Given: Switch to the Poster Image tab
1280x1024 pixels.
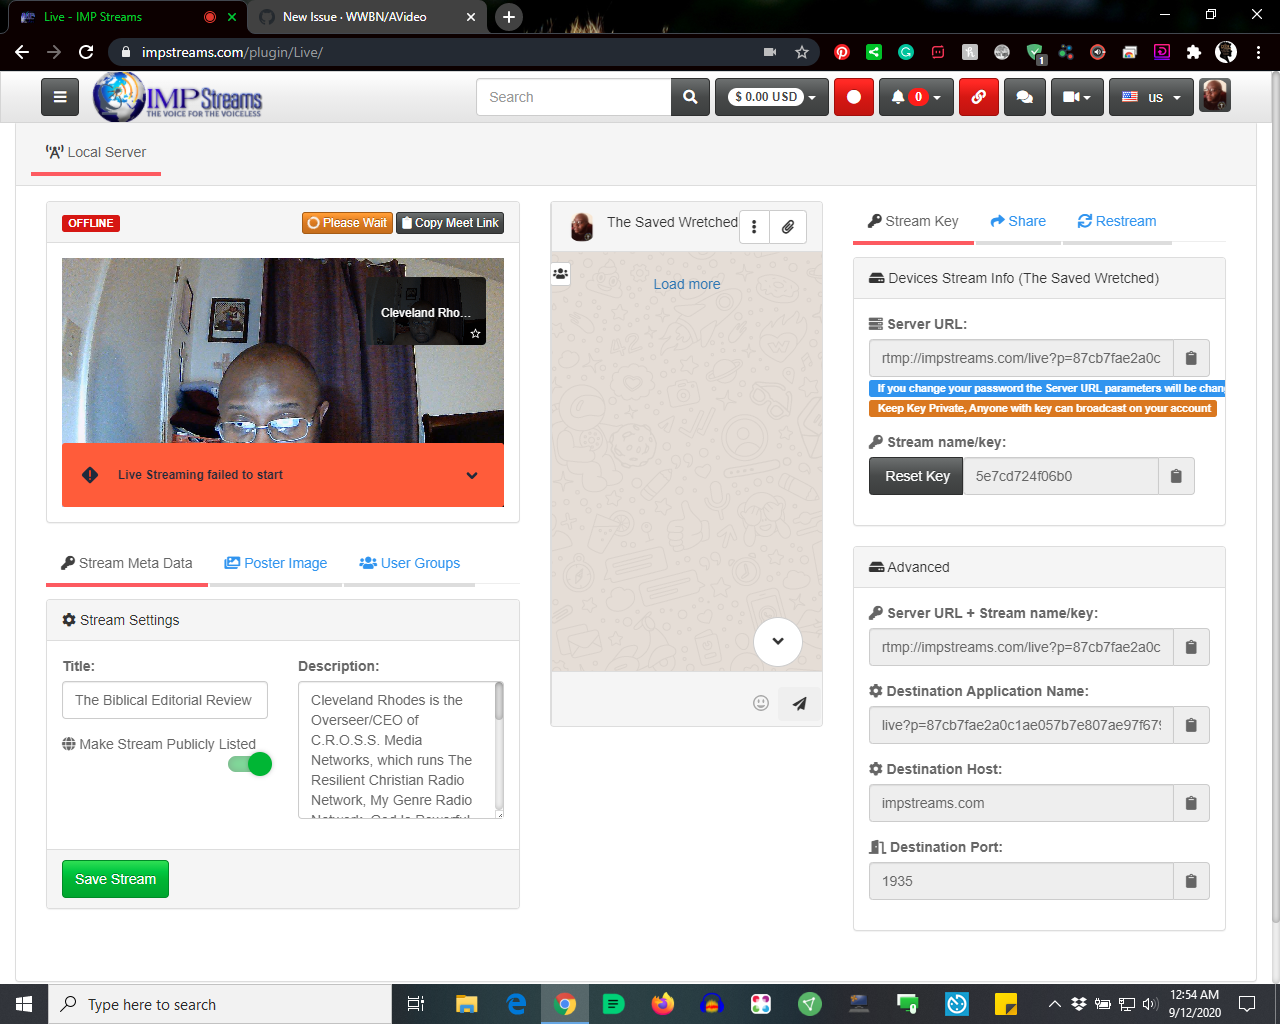Looking at the screenshot, I should coord(276,563).
